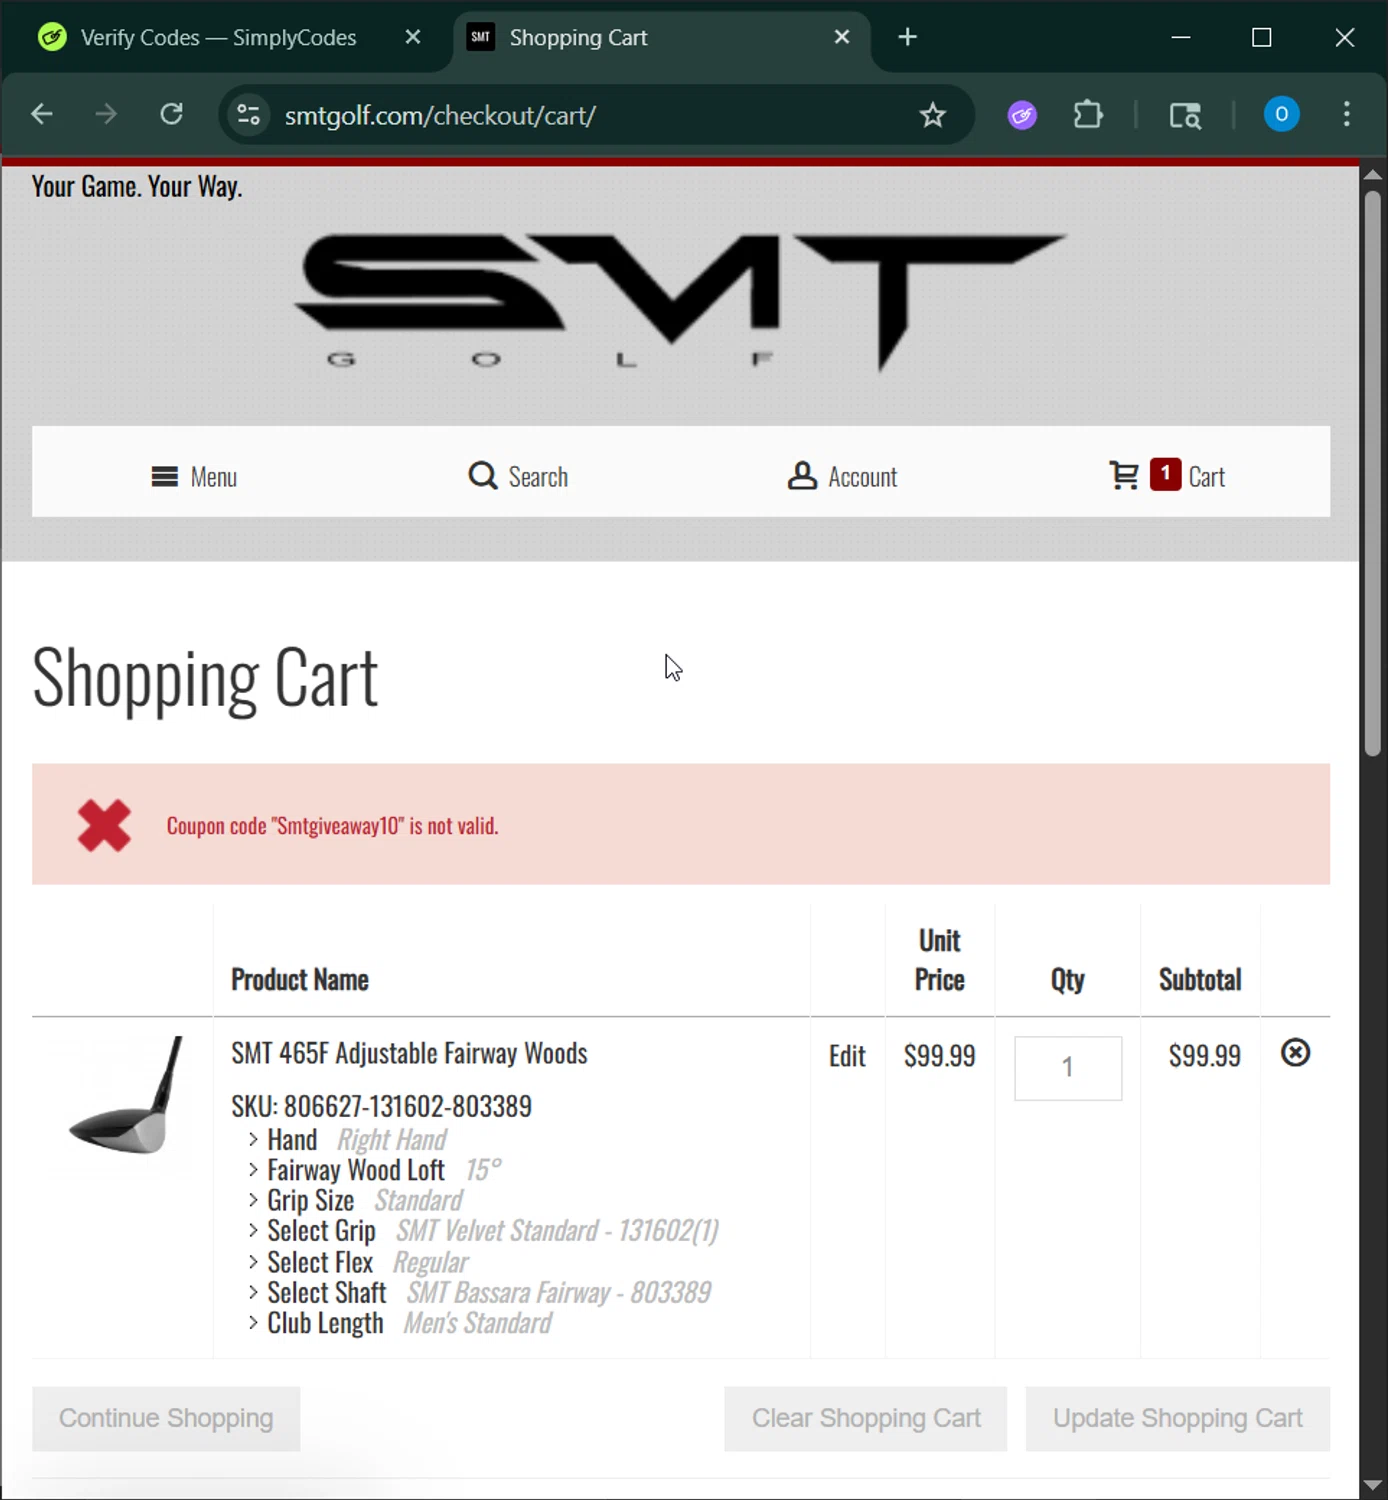Click Edit for the fairway wood item
This screenshot has width=1388, height=1500.
[x=847, y=1056]
